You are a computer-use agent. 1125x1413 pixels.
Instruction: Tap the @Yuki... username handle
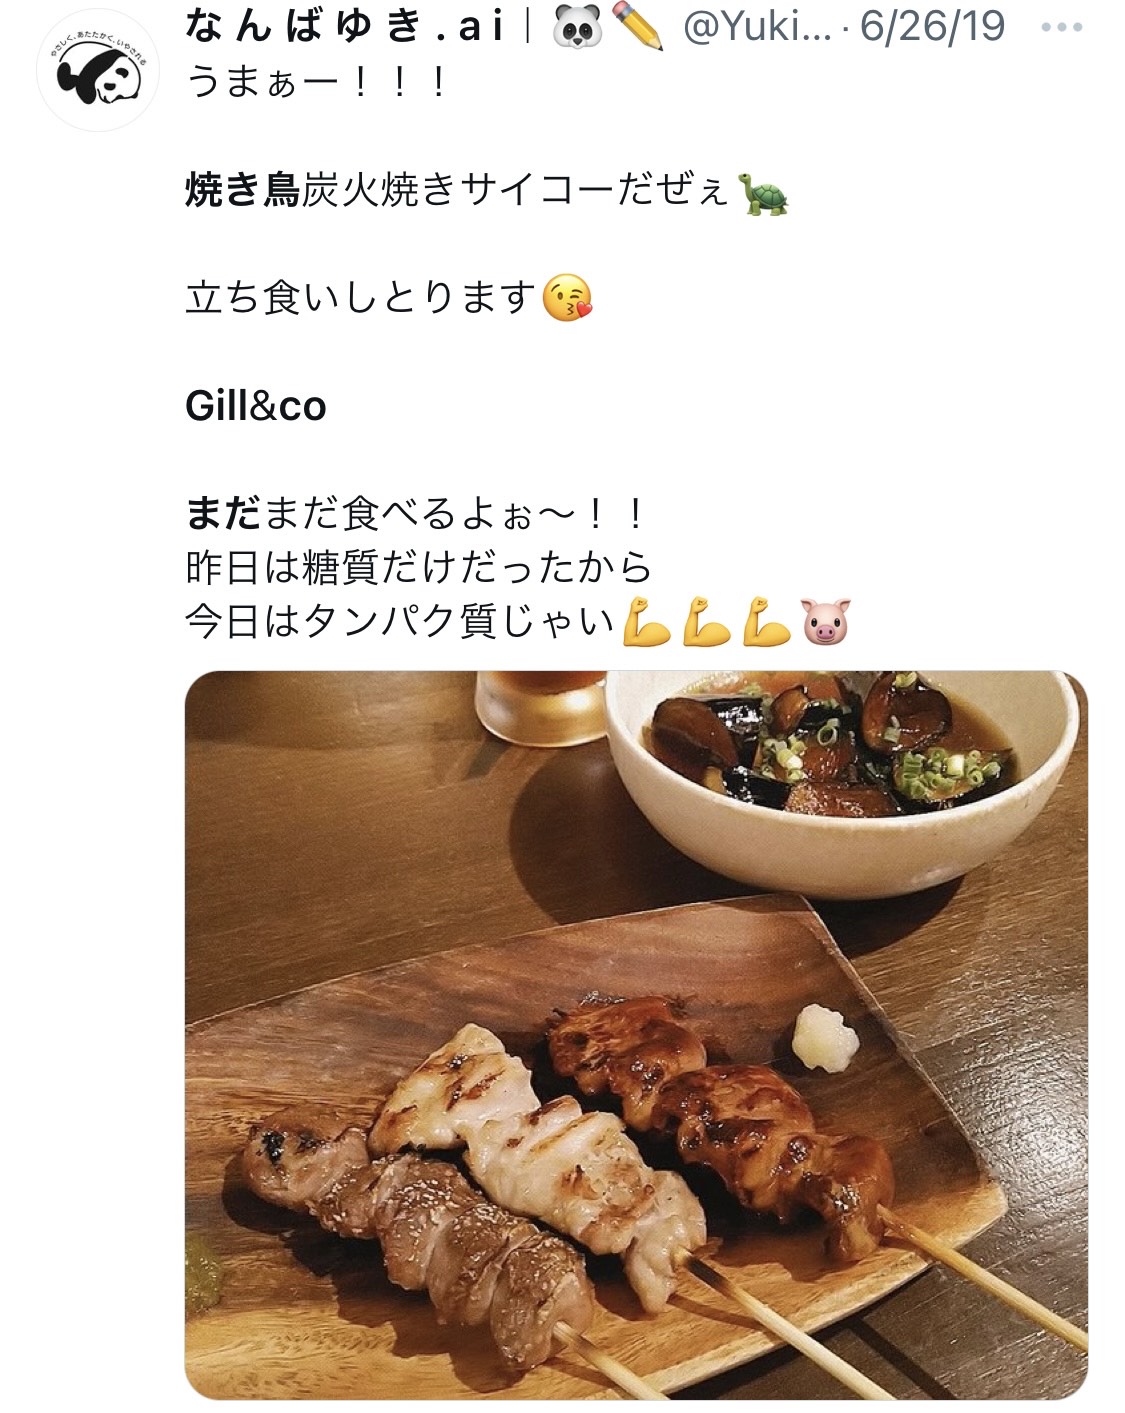(x=757, y=27)
